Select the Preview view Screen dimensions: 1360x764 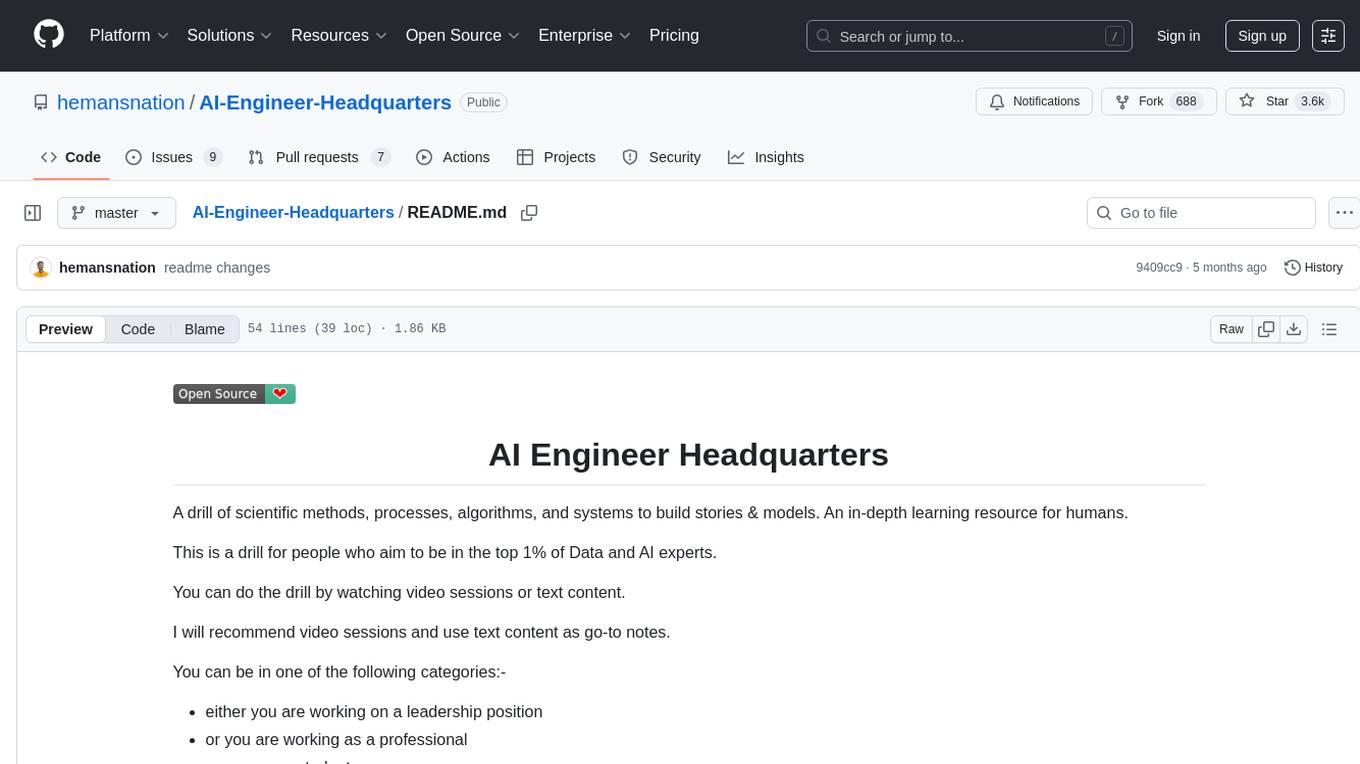[x=66, y=329]
